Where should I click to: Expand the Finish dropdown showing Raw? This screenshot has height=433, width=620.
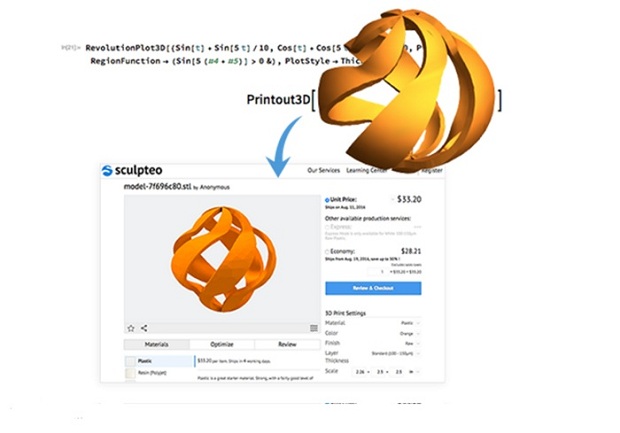point(412,343)
